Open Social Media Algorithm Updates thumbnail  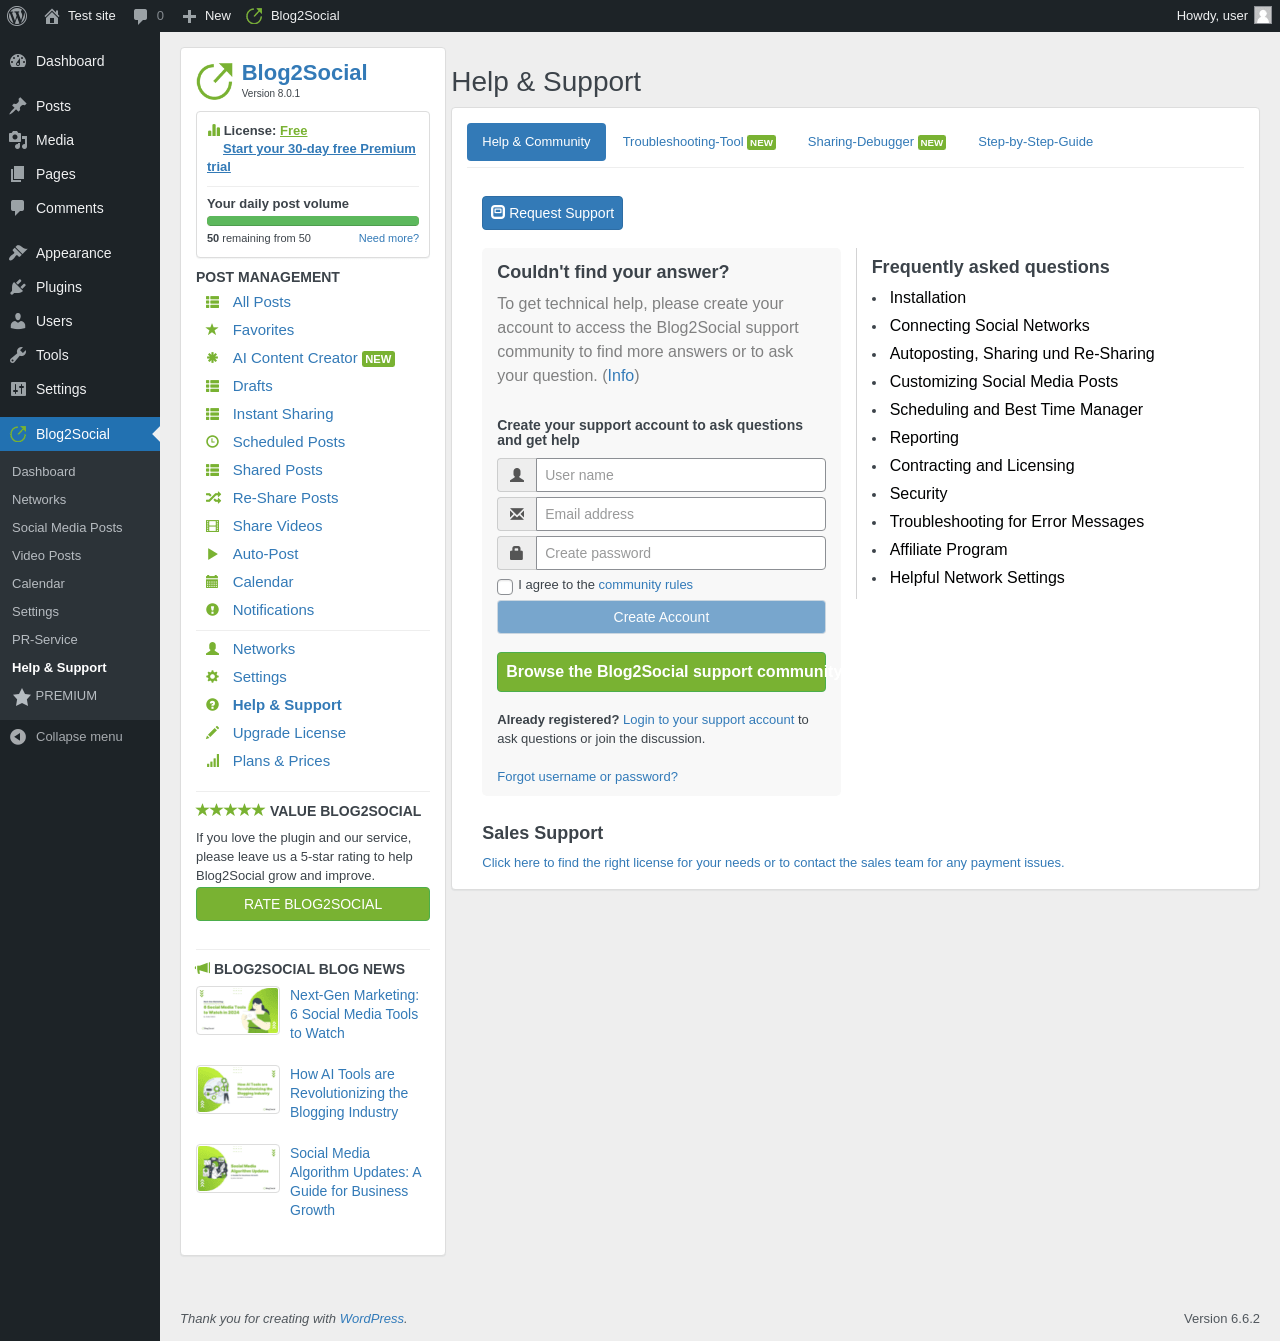(x=238, y=1169)
